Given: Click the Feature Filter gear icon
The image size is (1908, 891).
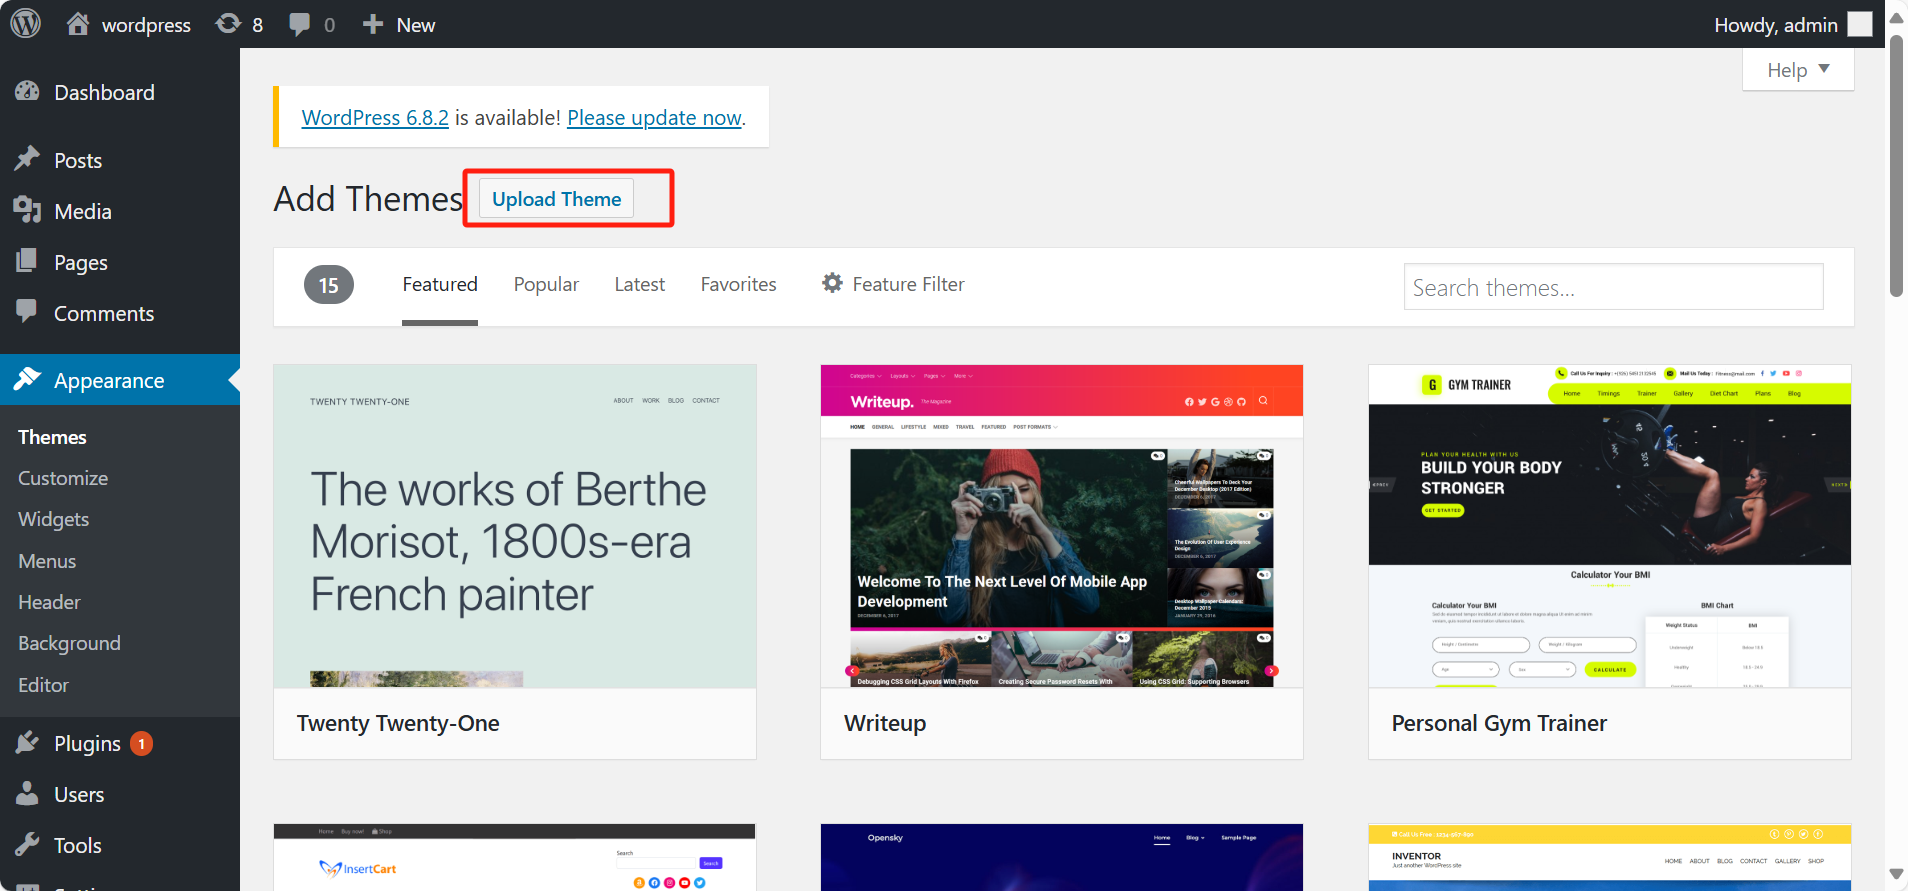Looking at the screenshot, I should coord(832,283).
